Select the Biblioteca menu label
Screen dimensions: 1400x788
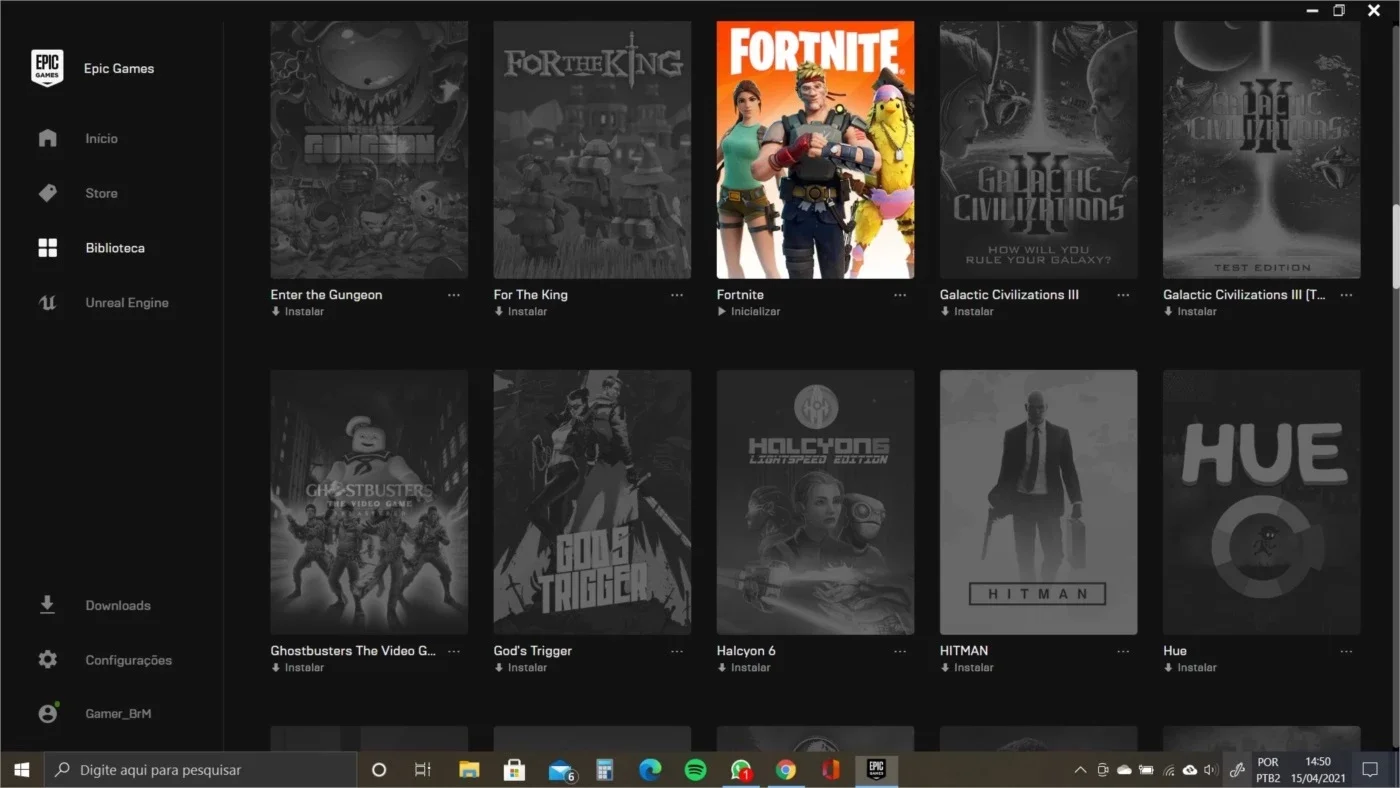tap(115, 248)
